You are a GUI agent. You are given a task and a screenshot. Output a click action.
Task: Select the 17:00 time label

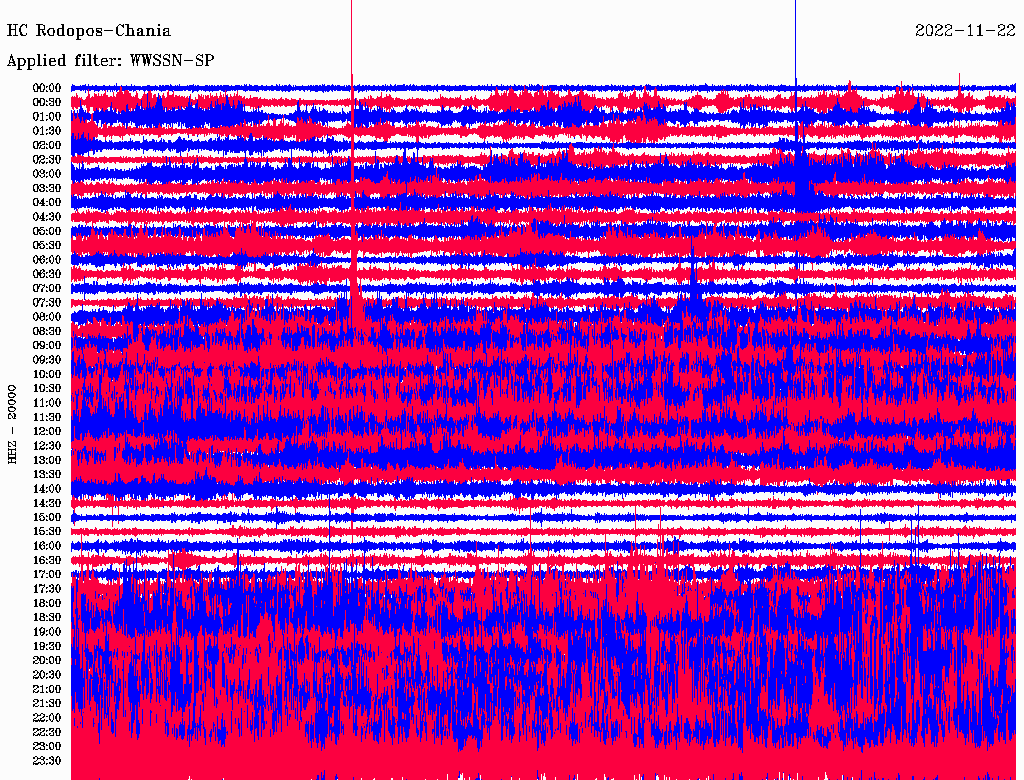pyautogui.click(x=47, y=575)
